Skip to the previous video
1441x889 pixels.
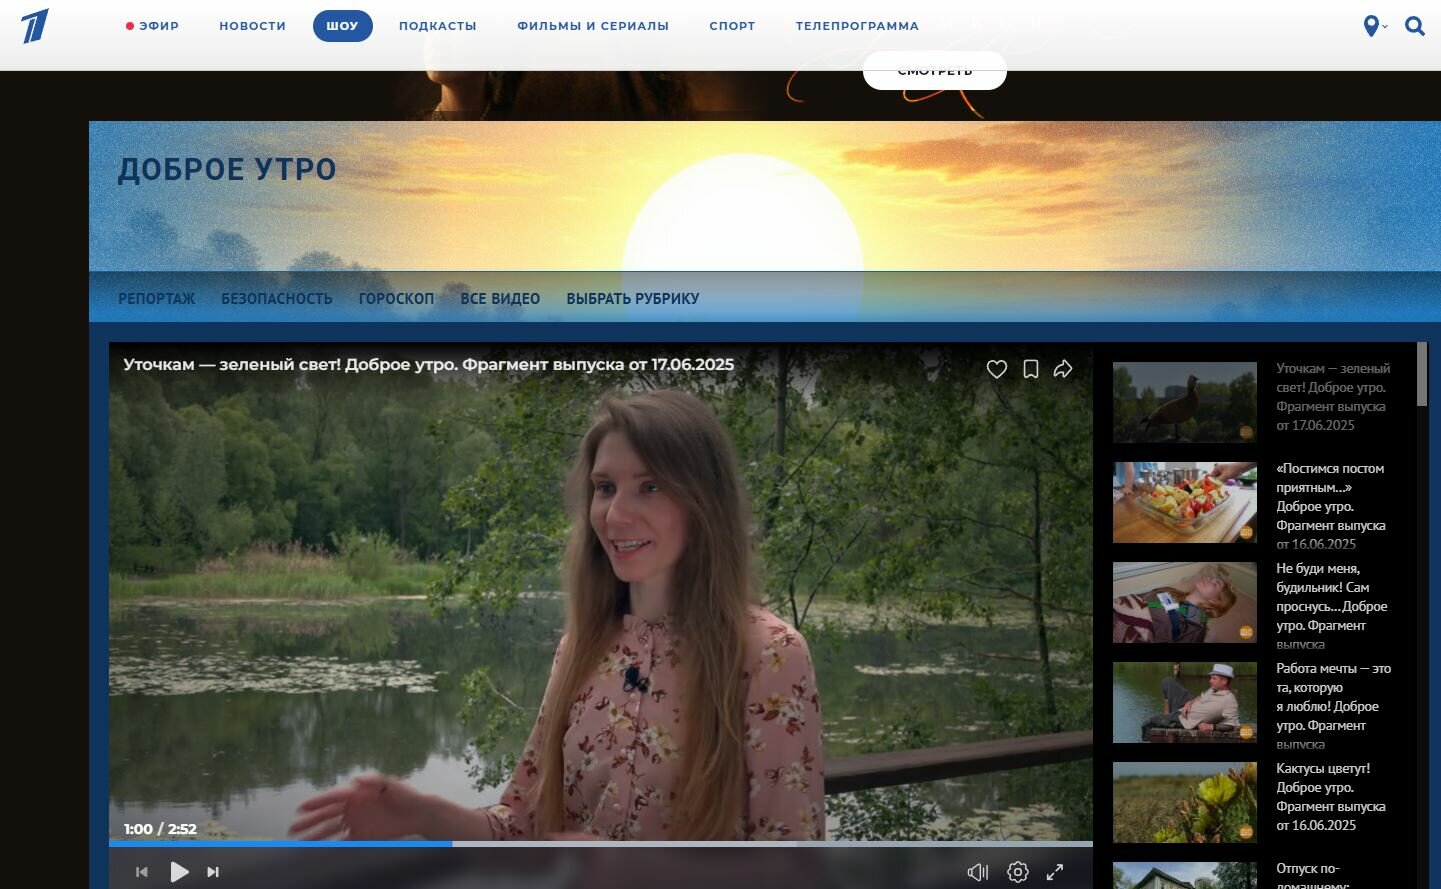click(x=142, y=872)
